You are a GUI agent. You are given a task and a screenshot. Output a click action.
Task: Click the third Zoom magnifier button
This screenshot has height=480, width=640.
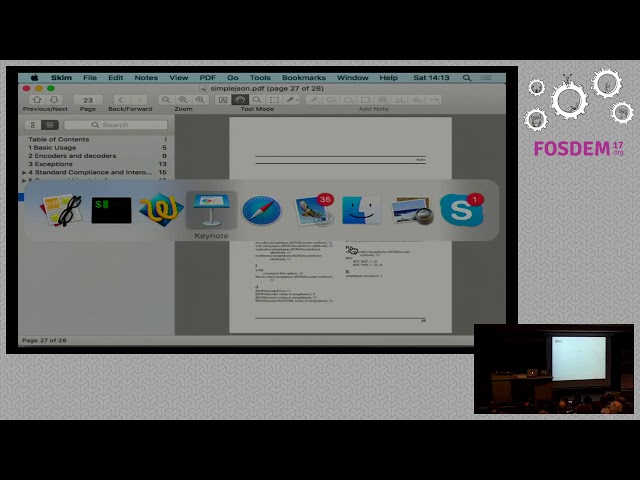coord(200,100)
